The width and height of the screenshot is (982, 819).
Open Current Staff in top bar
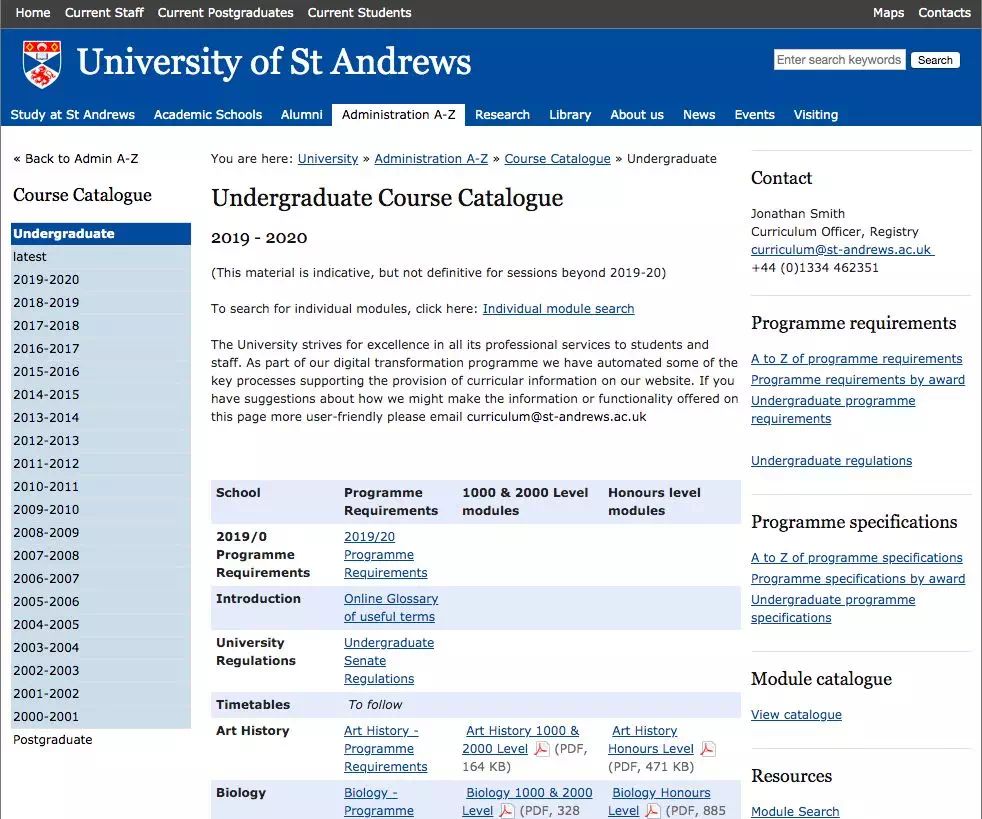(x=104, y=13)
